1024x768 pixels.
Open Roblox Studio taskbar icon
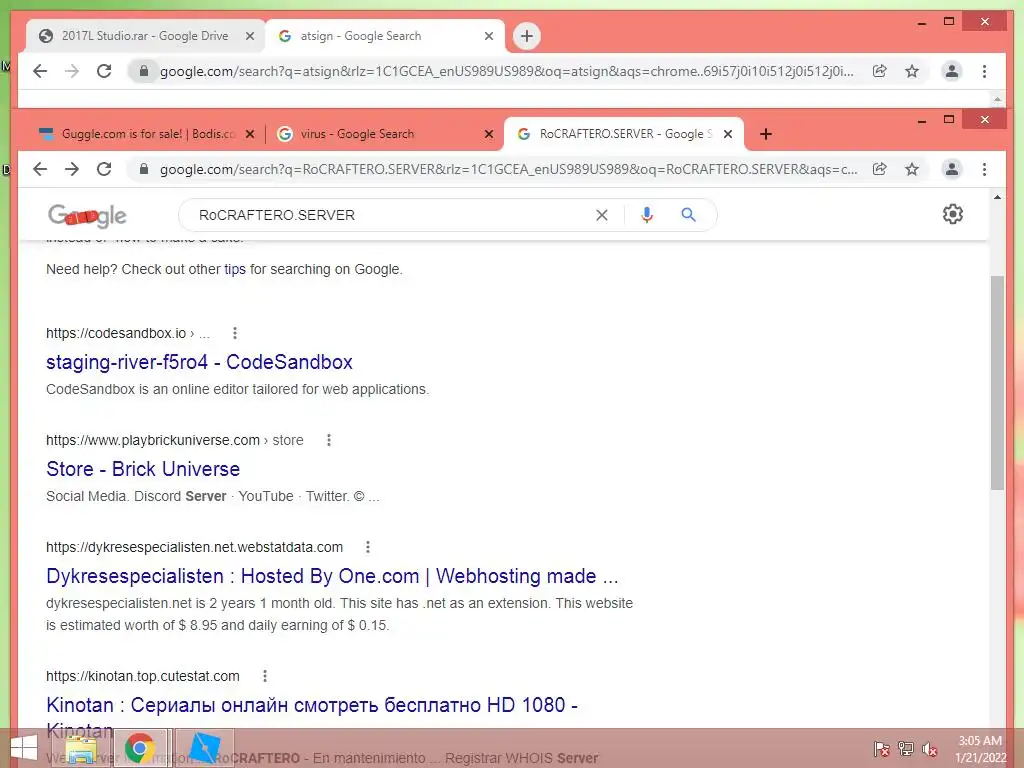point(204,748)
